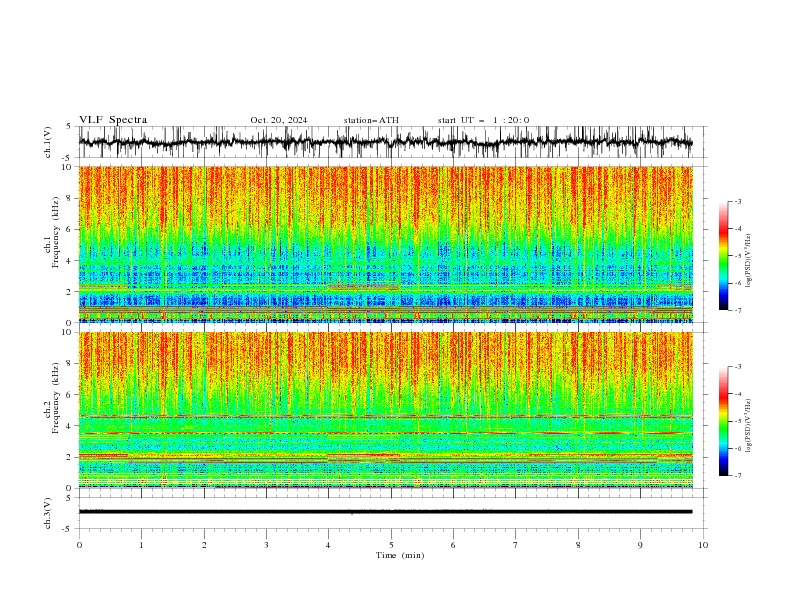Click the "ch.2 Frequency (kHz)" axis label
The width and height of the screenshot is (792, 612).
point(51,398)
